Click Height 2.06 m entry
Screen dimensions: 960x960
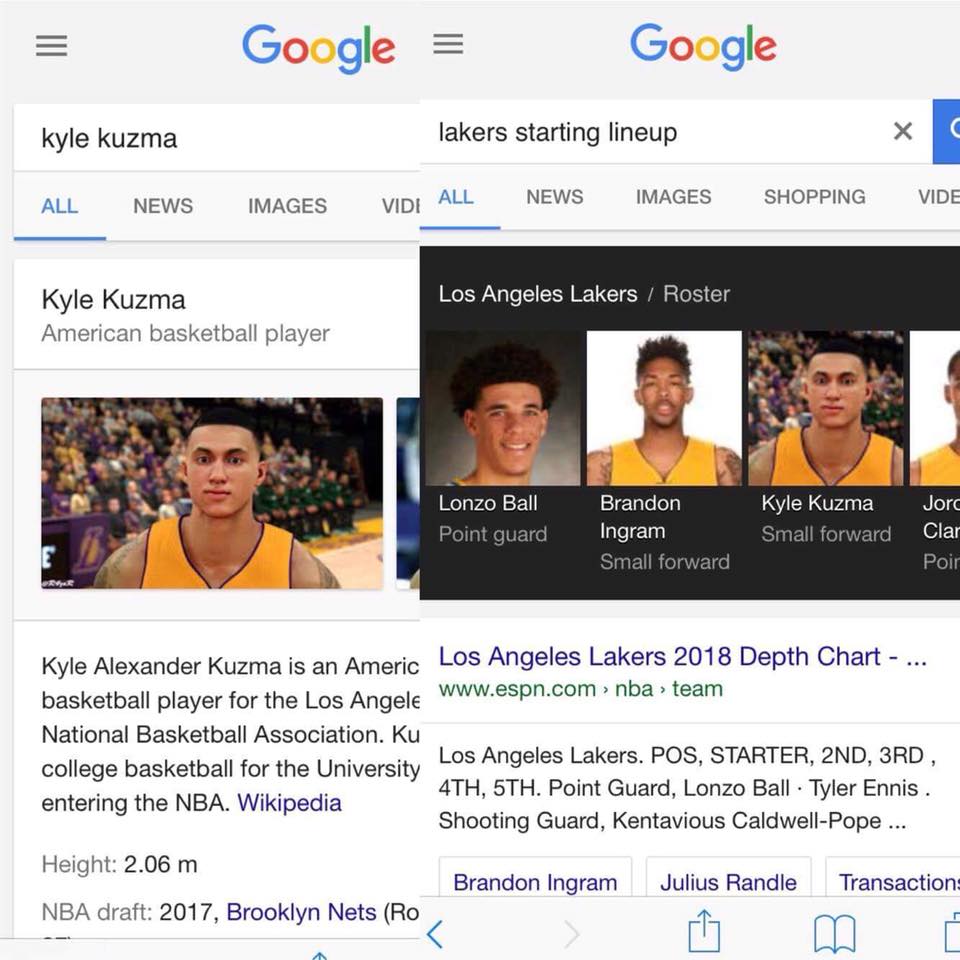coord(119,864)
